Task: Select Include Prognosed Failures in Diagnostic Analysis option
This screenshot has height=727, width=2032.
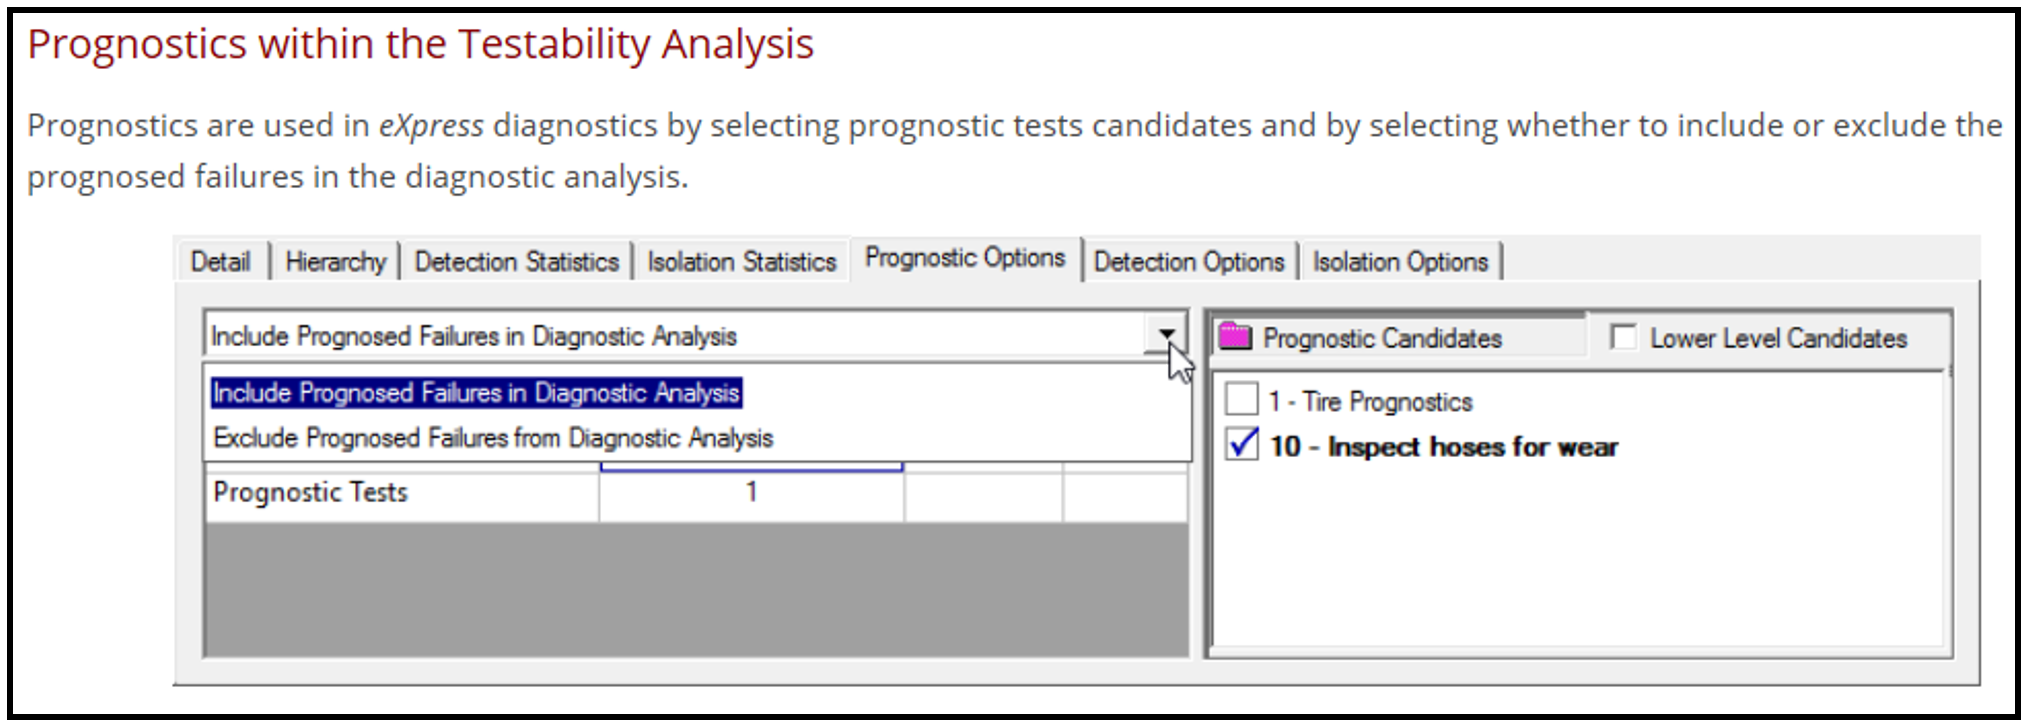Action: click(x=476, y=393)
